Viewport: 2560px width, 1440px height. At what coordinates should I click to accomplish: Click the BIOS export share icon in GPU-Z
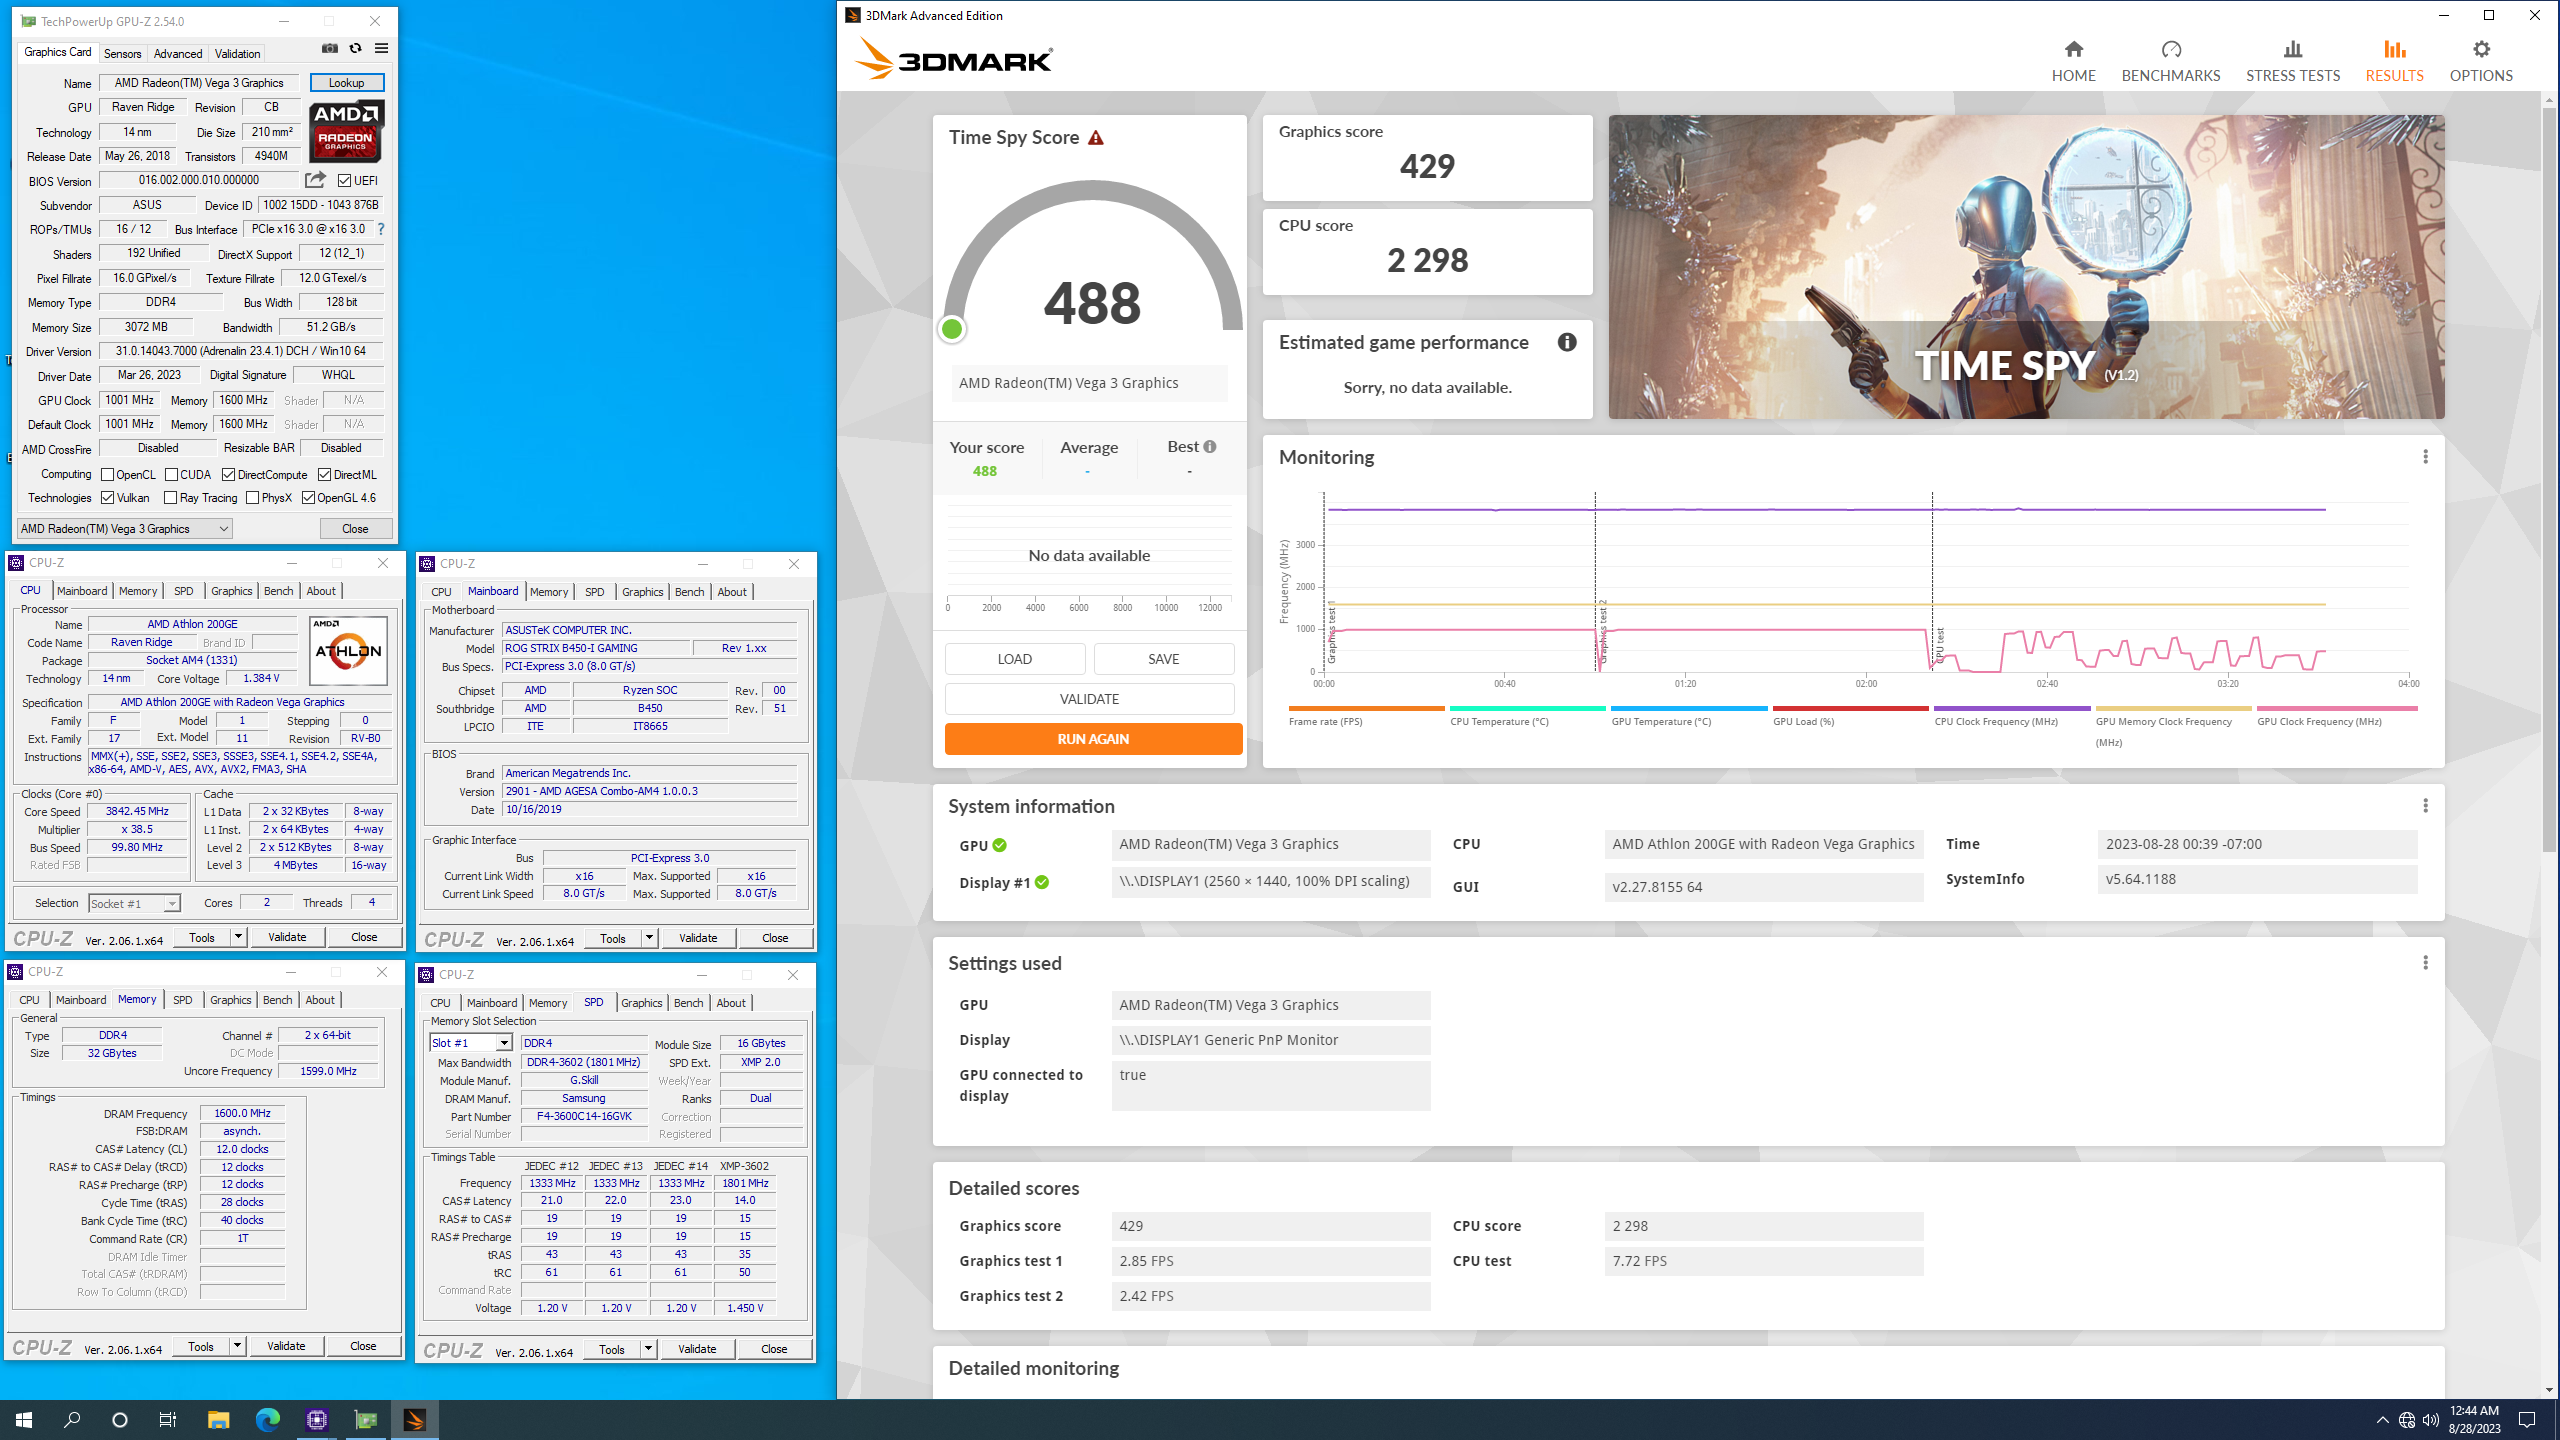tap(315, 180)
